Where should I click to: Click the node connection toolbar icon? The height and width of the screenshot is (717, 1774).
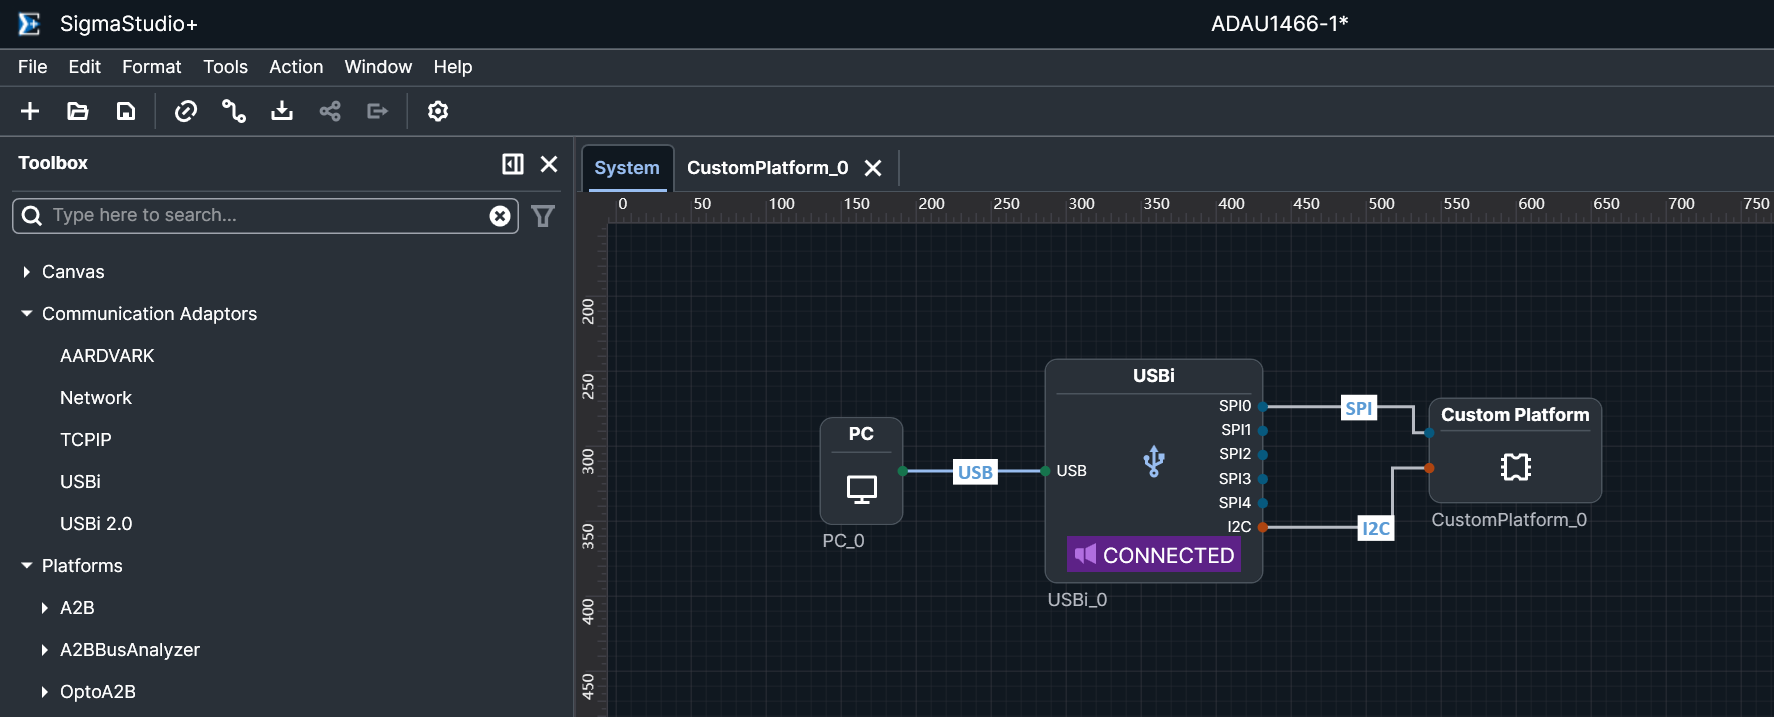(x=234, y=111)
